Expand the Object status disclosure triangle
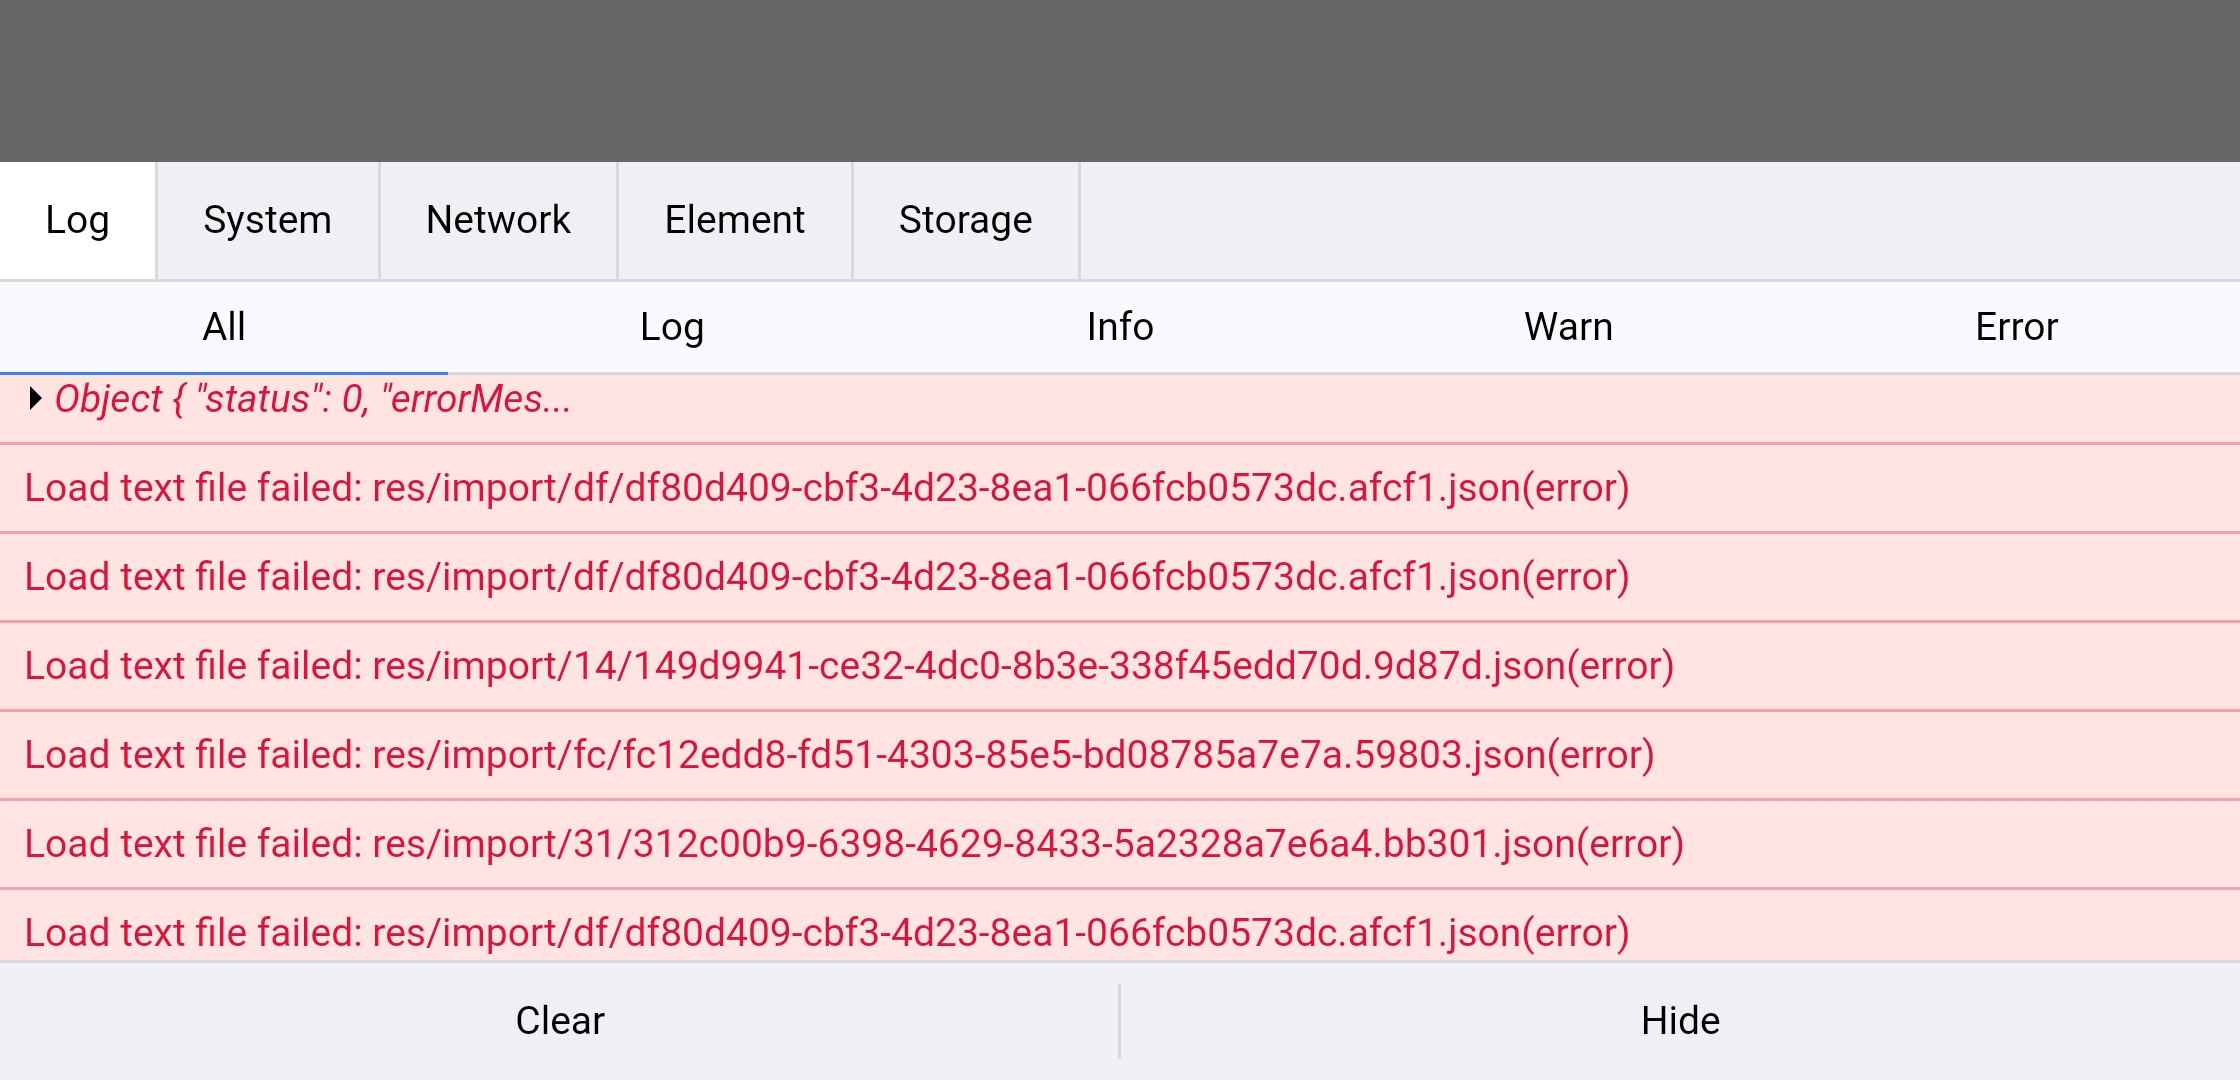This screenshot has width=2240, height=1080. tap(36, 399)
